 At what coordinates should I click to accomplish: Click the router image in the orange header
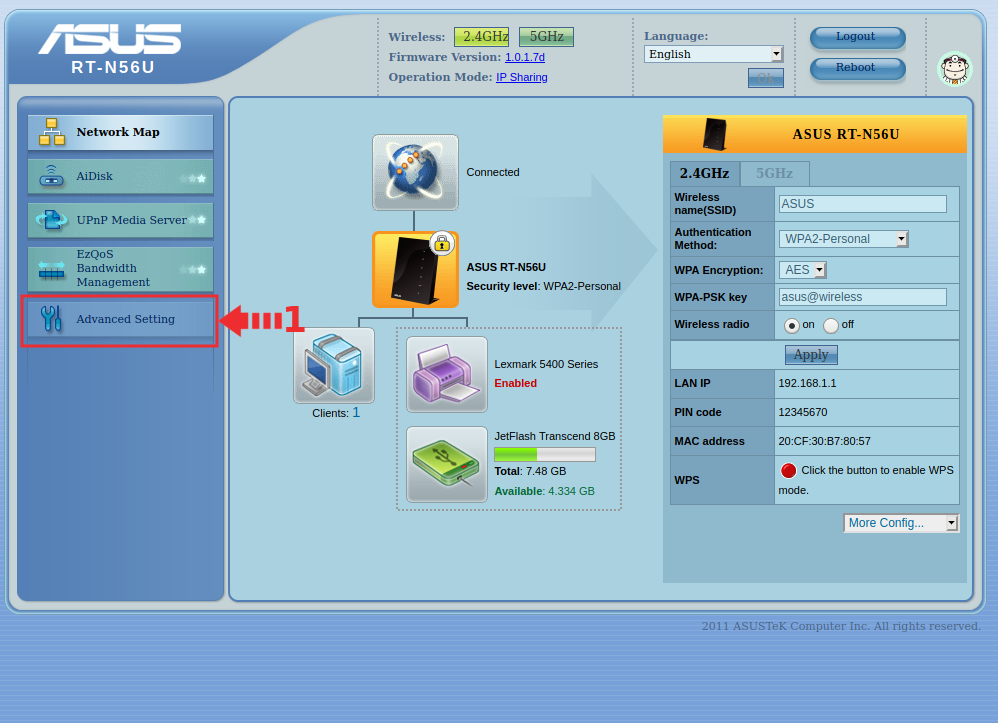(x=714, y=134)
